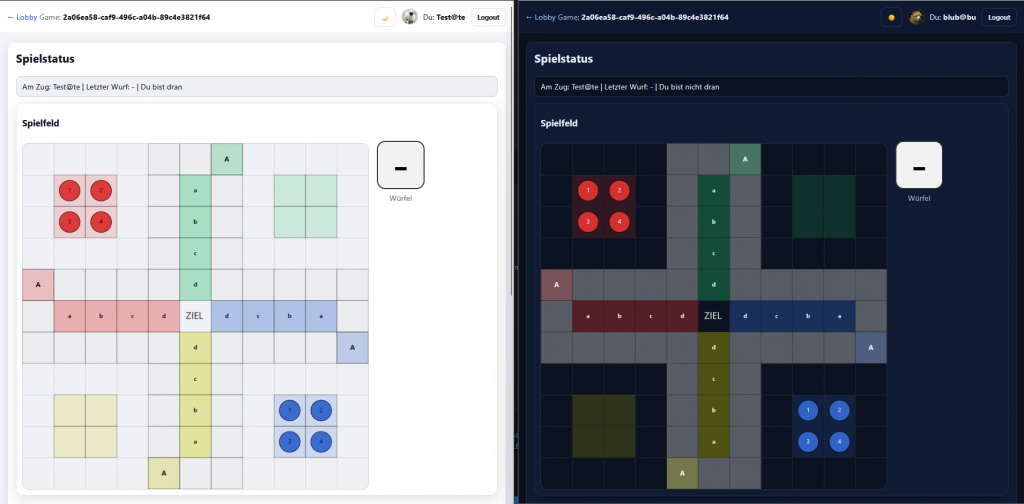Click the dice in the light-themed game

click(x=401, y=165)
